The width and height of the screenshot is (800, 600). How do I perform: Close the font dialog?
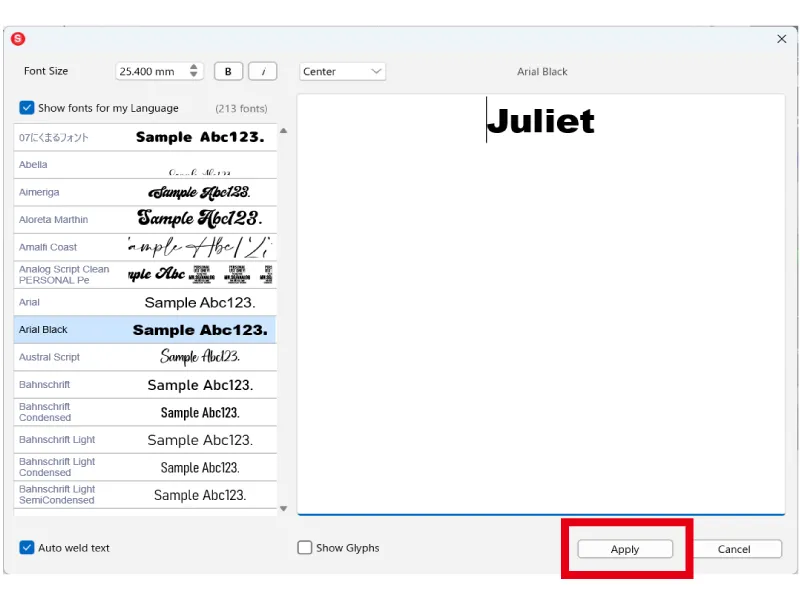click(782, 39)
